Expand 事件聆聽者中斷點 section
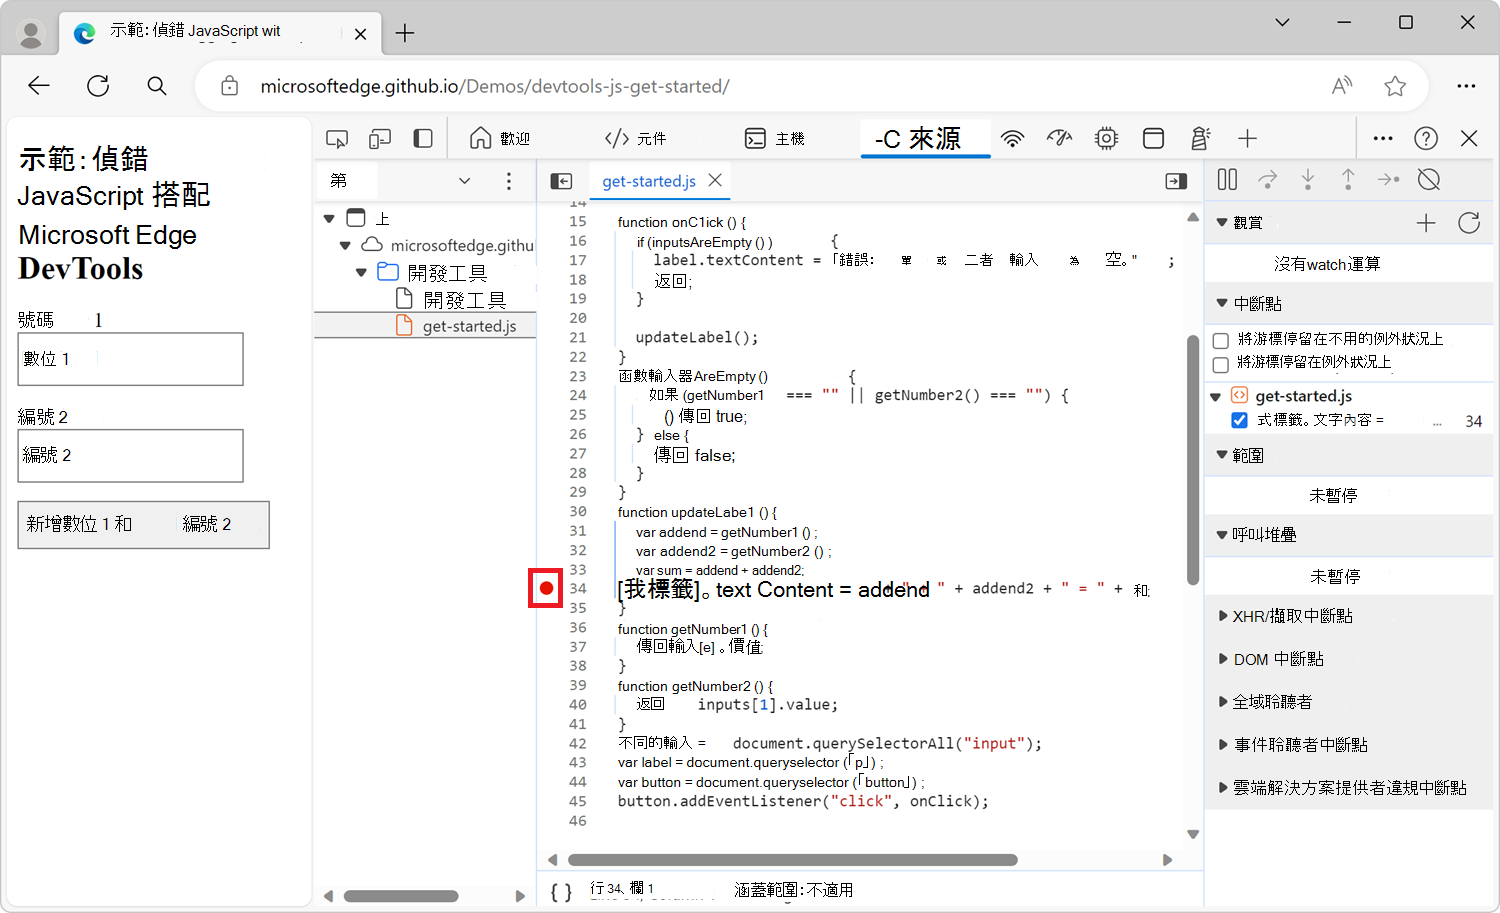The width and height of the screenshot is (1500, 913). point(1223,745)
